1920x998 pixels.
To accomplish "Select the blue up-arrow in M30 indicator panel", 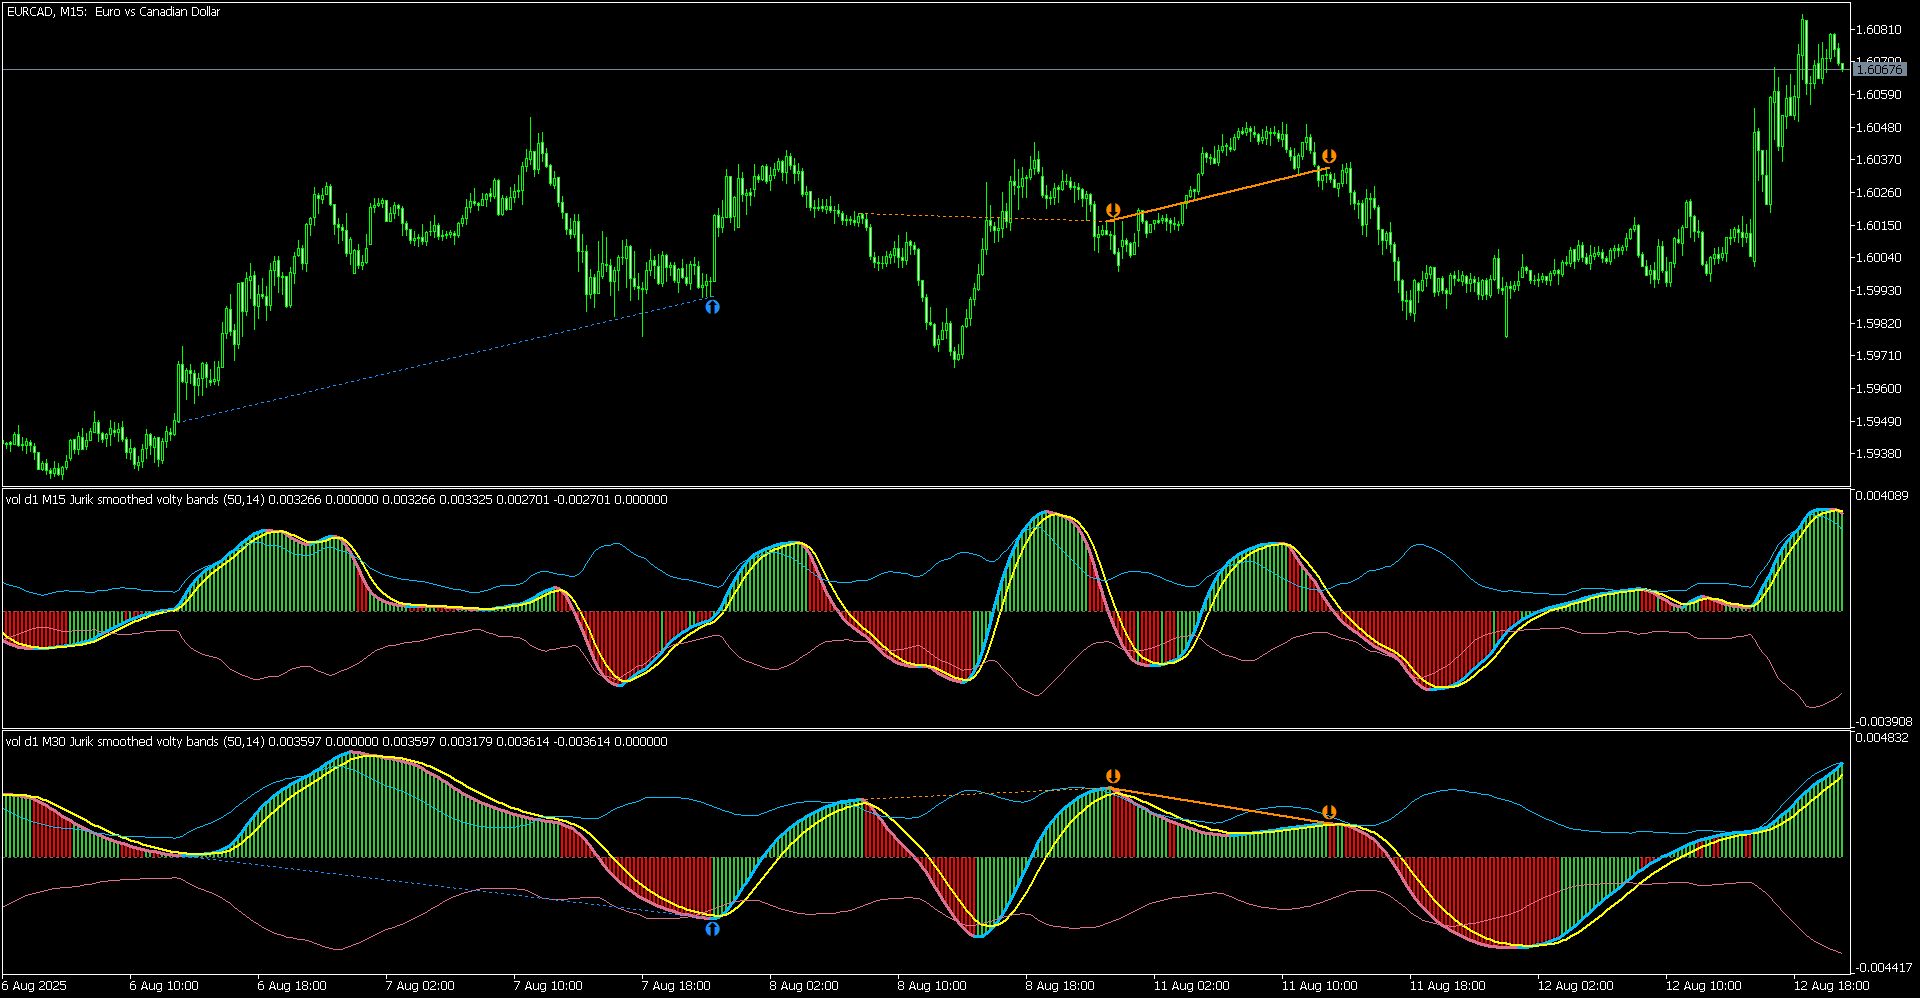I will 712,929.
